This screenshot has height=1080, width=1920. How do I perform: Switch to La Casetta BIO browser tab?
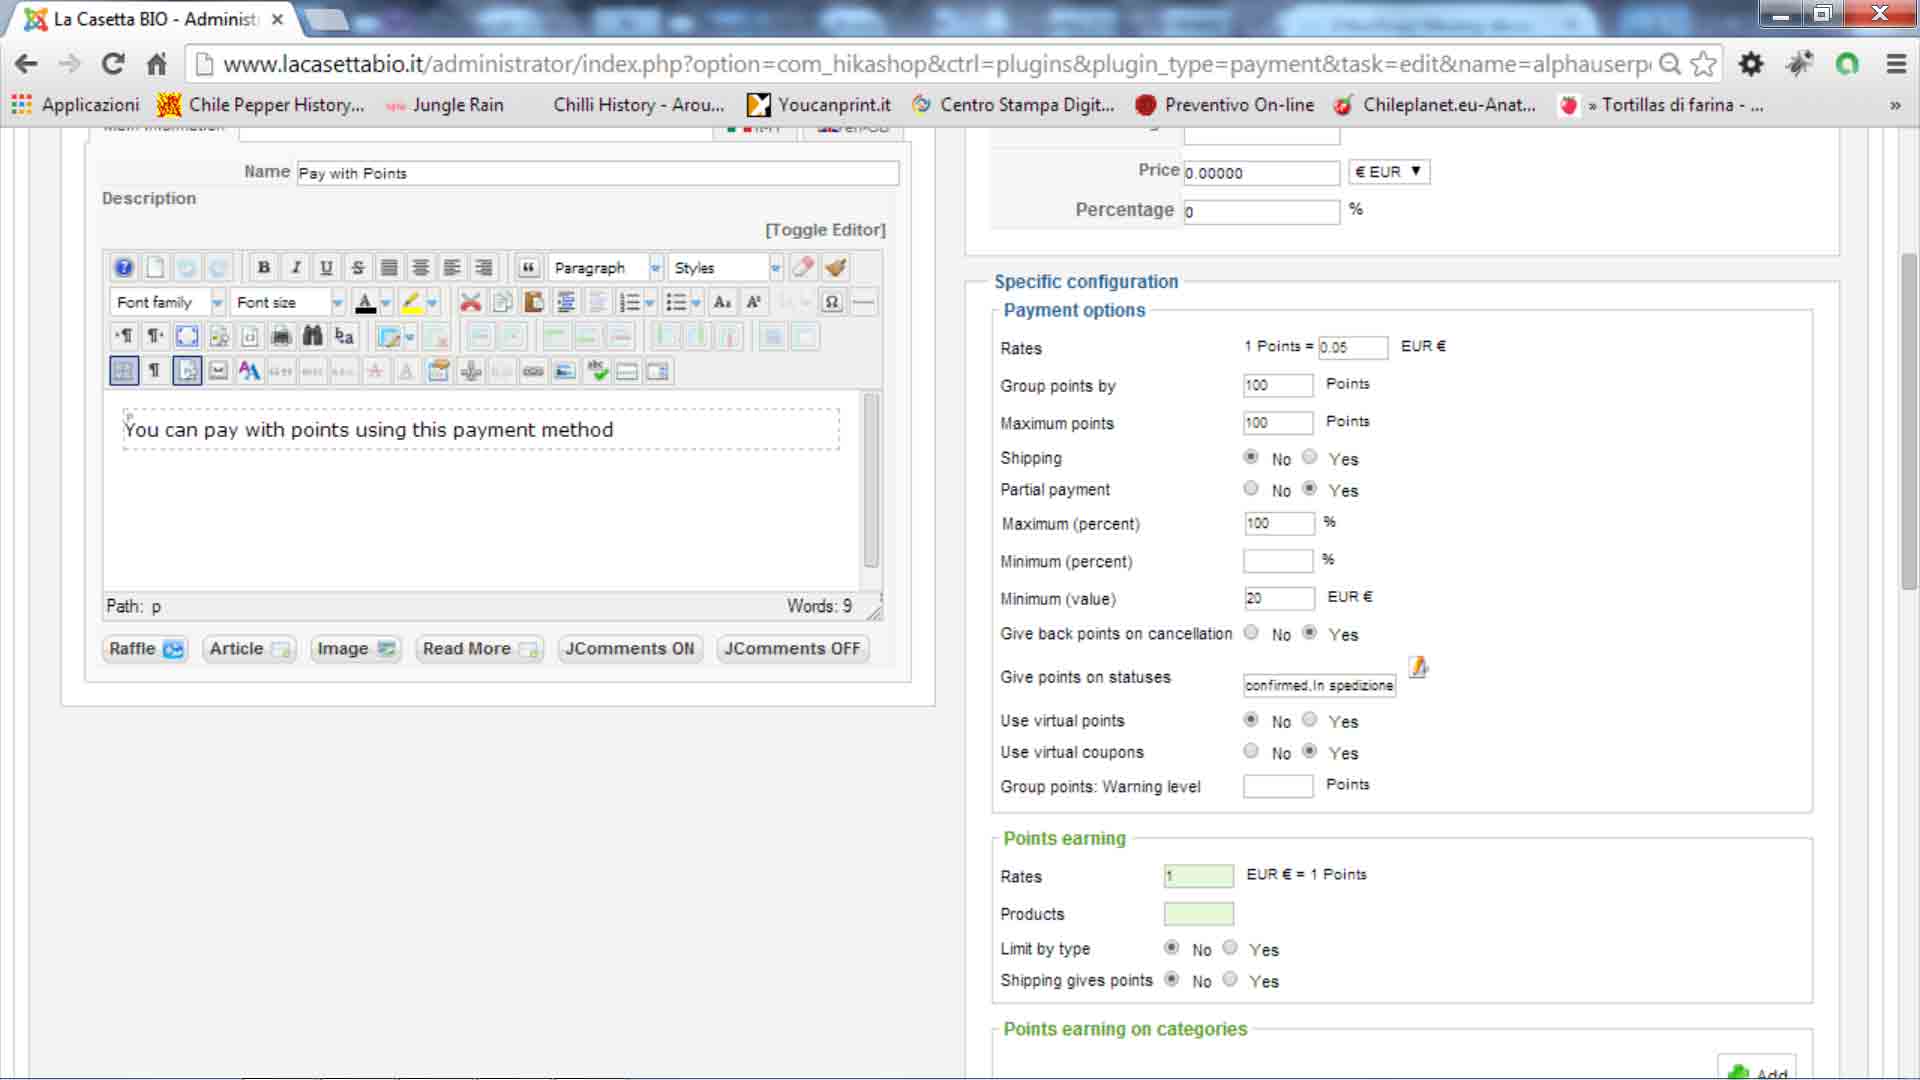[x=155, y=19]
